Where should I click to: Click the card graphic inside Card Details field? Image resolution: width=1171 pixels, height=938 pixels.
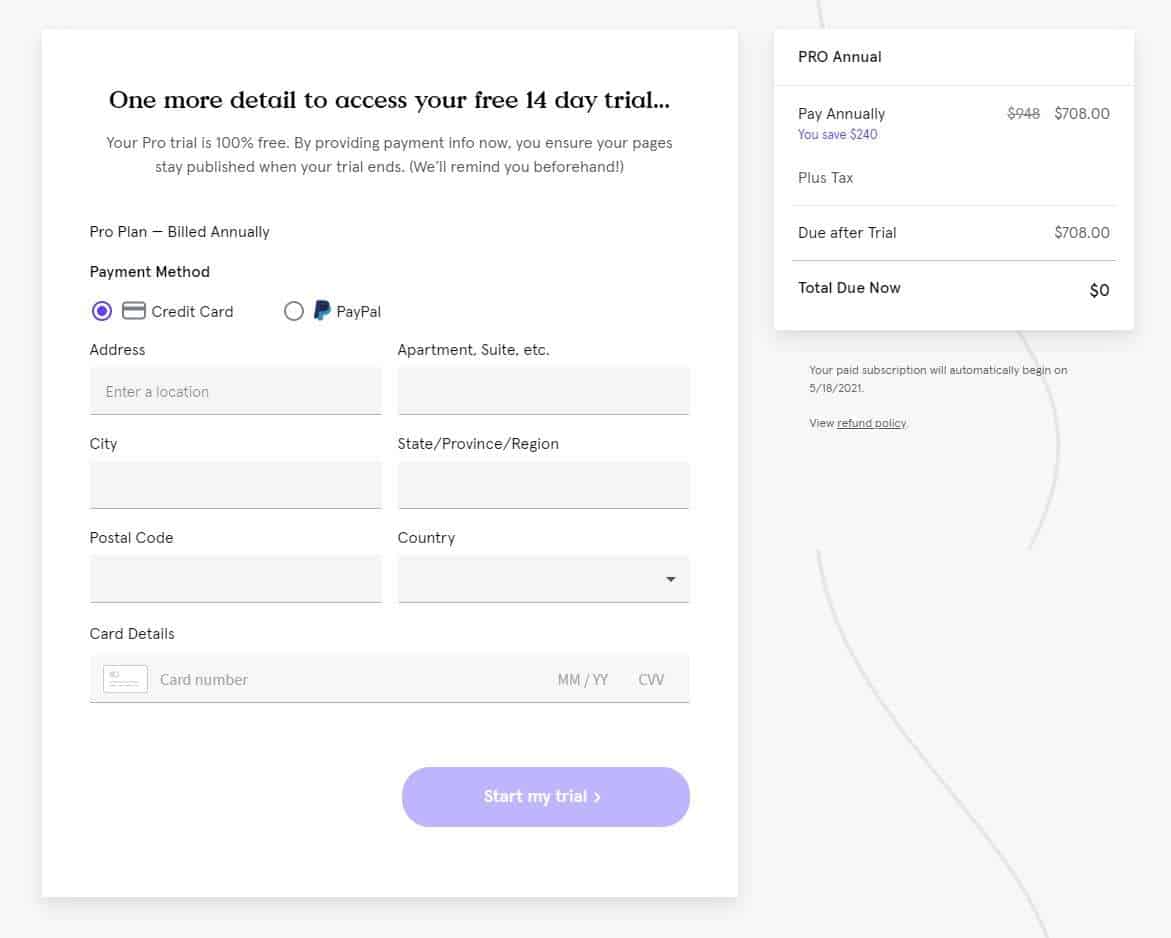pyautogui.click(x=124, y=678)
